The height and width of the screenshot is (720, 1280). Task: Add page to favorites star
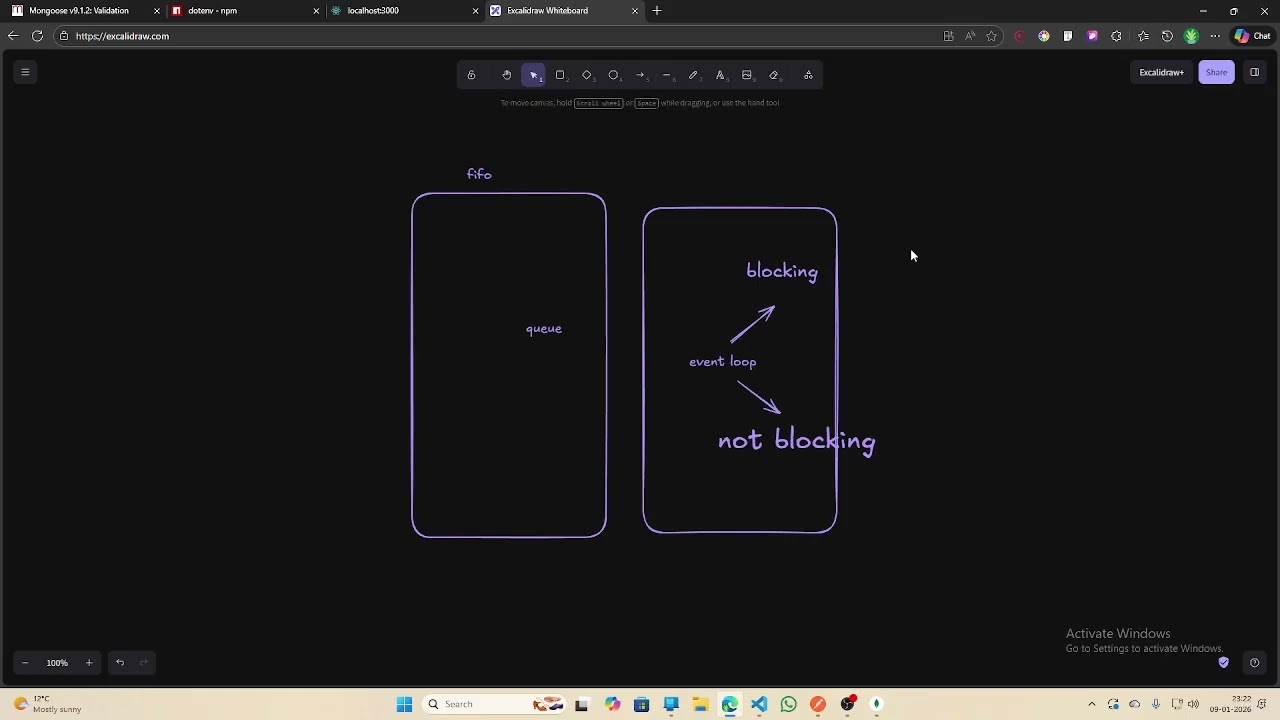[991, 36]
